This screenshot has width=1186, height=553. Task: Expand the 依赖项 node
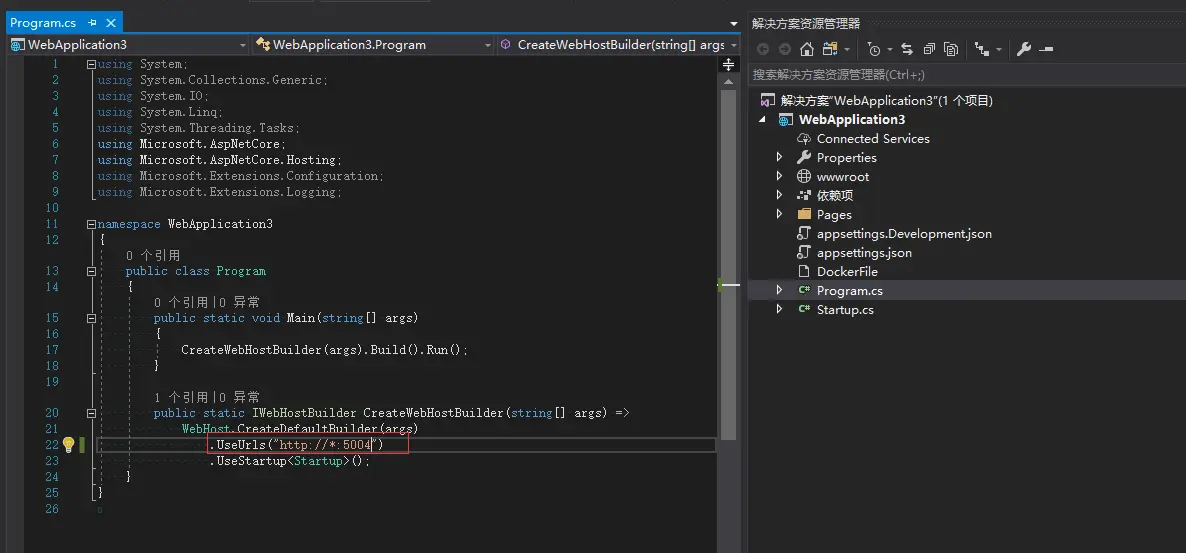[780, 195]
